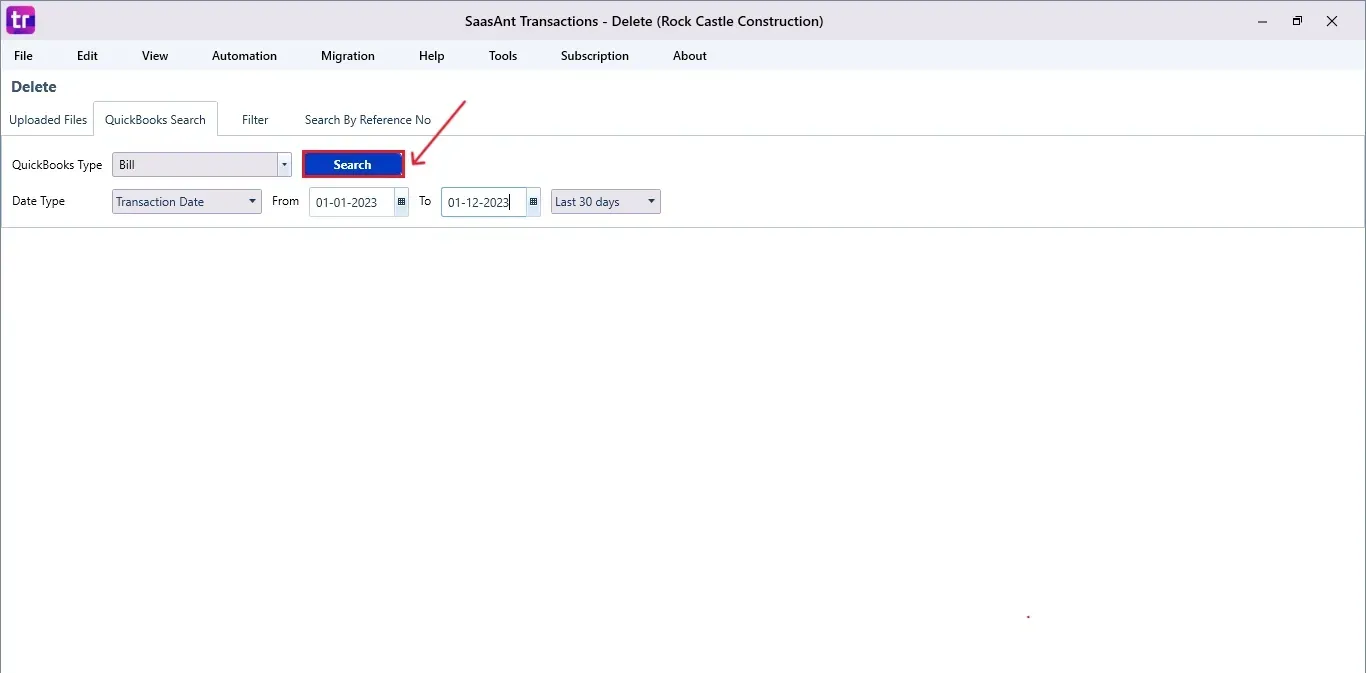Image resolution: width=1366 pixels, height=673 pixels.
Task: Minimize the SaasAnt Transactions window
Action: (x=1262, y=21)
